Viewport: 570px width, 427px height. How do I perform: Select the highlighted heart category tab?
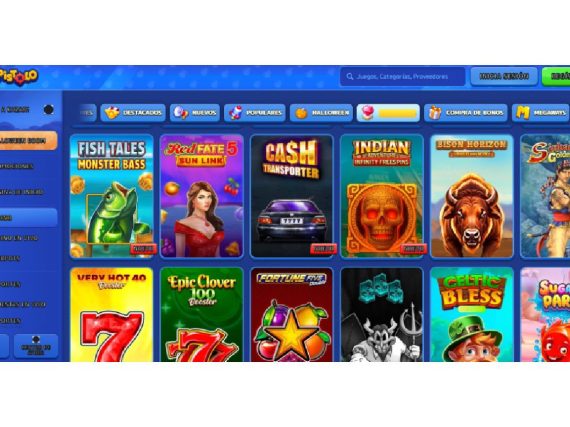[x=388, y=113]
